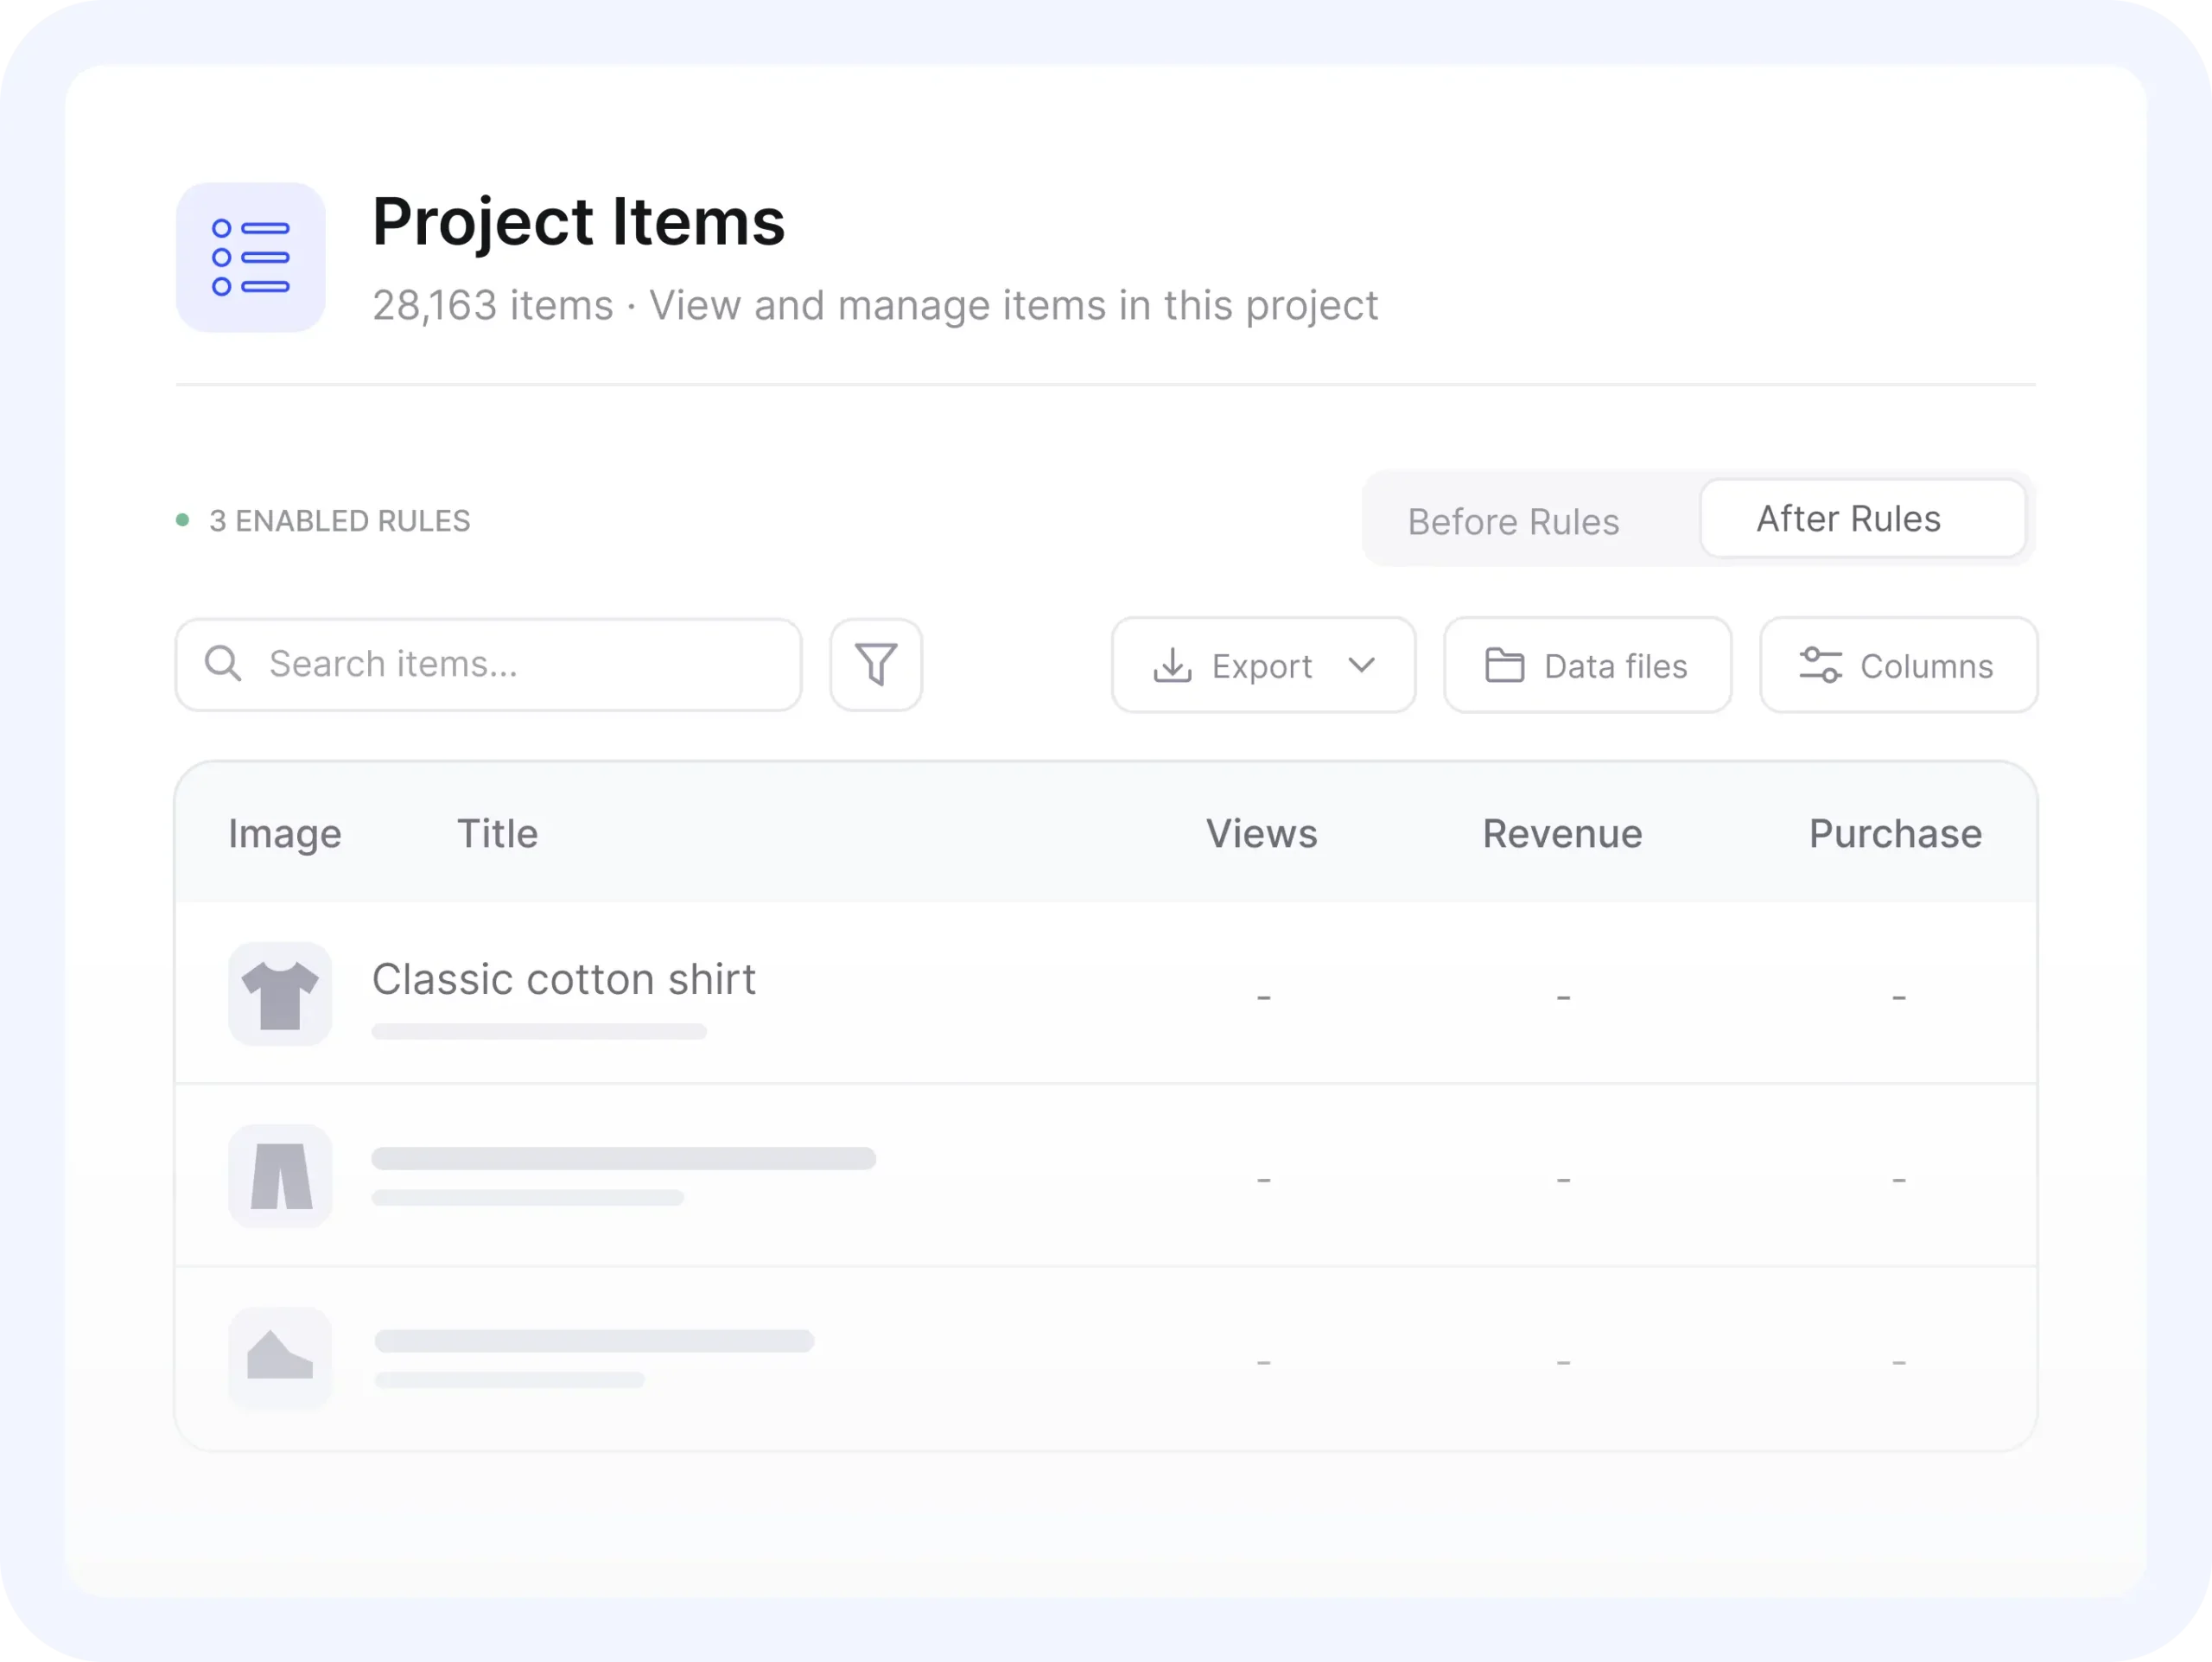2212x1662 pixels.
Task: Click the Project Items list icon
Action: click(251, 257)
